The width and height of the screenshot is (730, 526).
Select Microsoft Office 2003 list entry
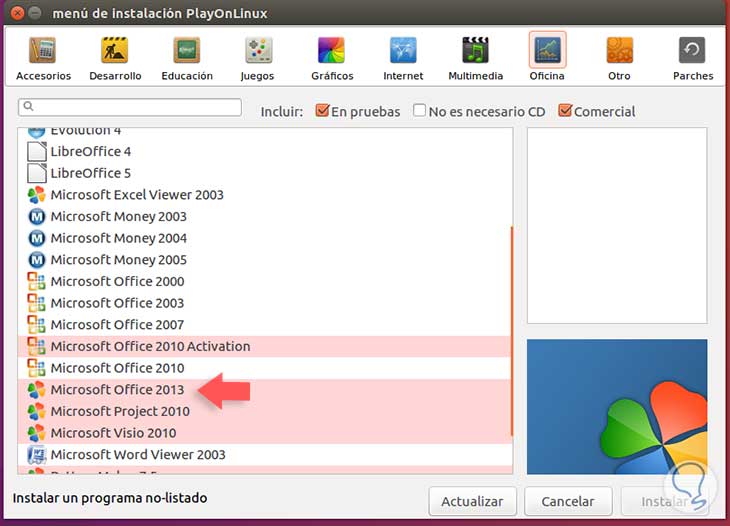click(265, 303)
